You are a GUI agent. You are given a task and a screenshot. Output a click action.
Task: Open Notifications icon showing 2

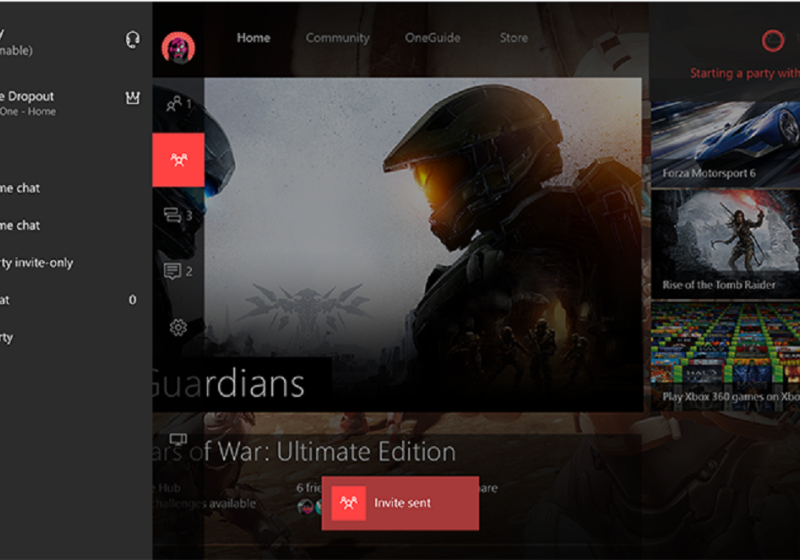(178, 270)
